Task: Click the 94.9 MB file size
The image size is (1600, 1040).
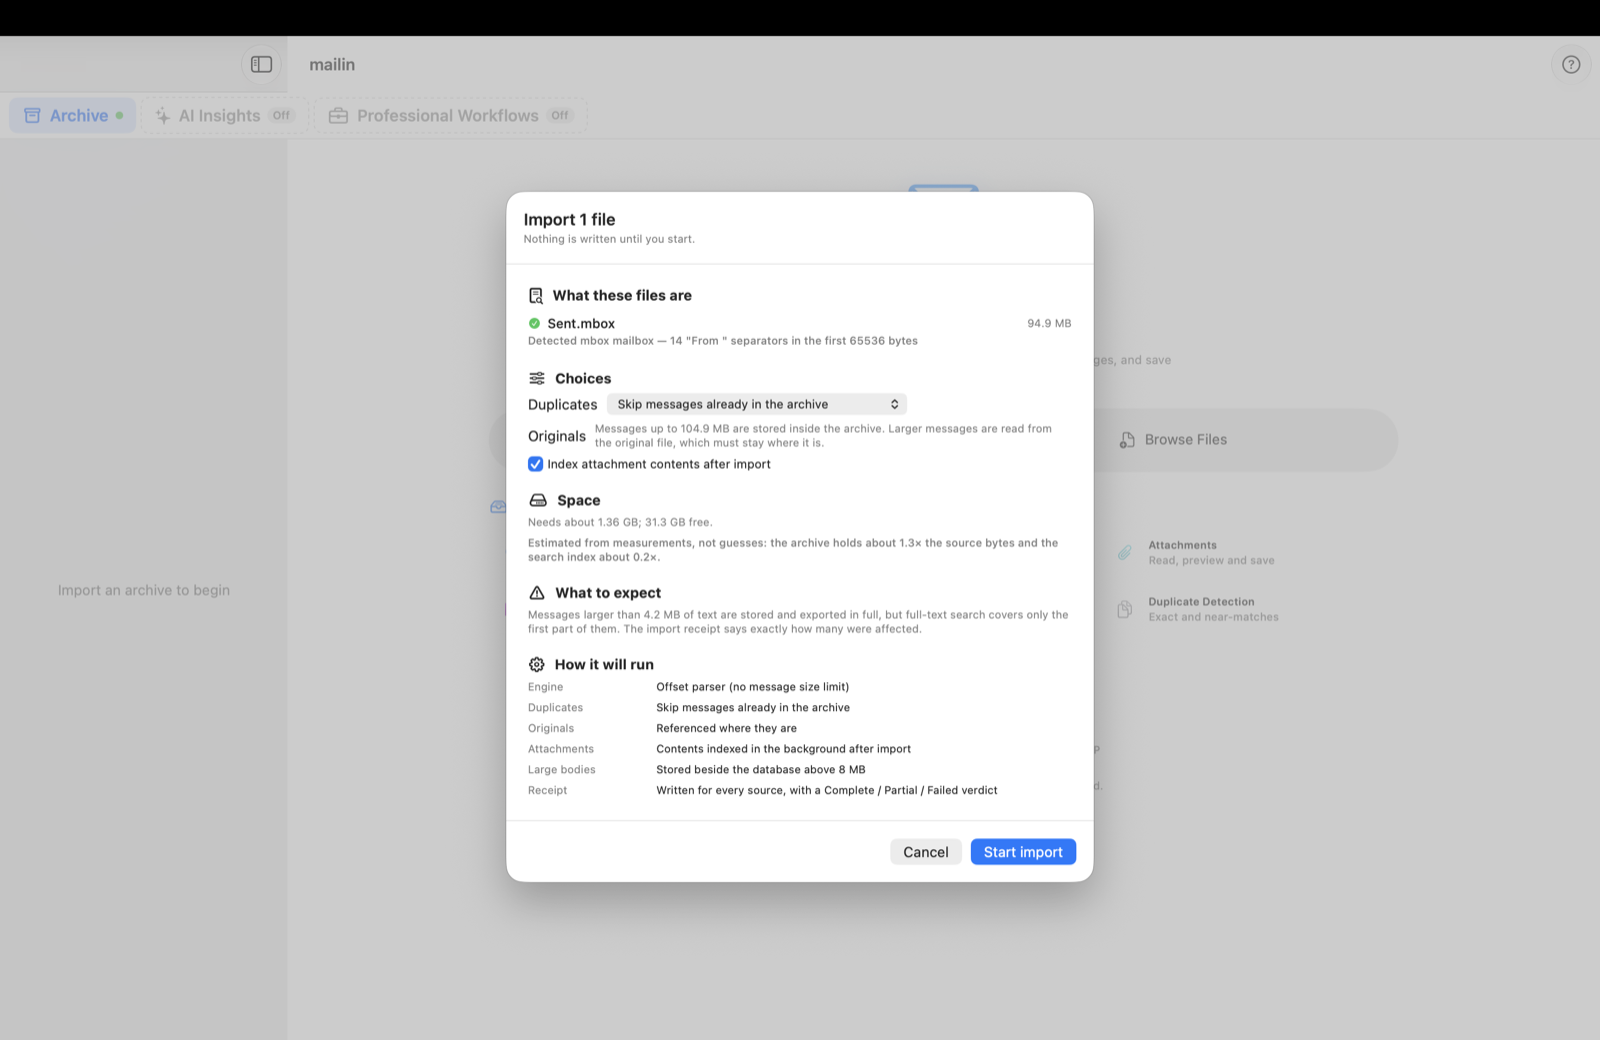Action: tap(1049, 323)
